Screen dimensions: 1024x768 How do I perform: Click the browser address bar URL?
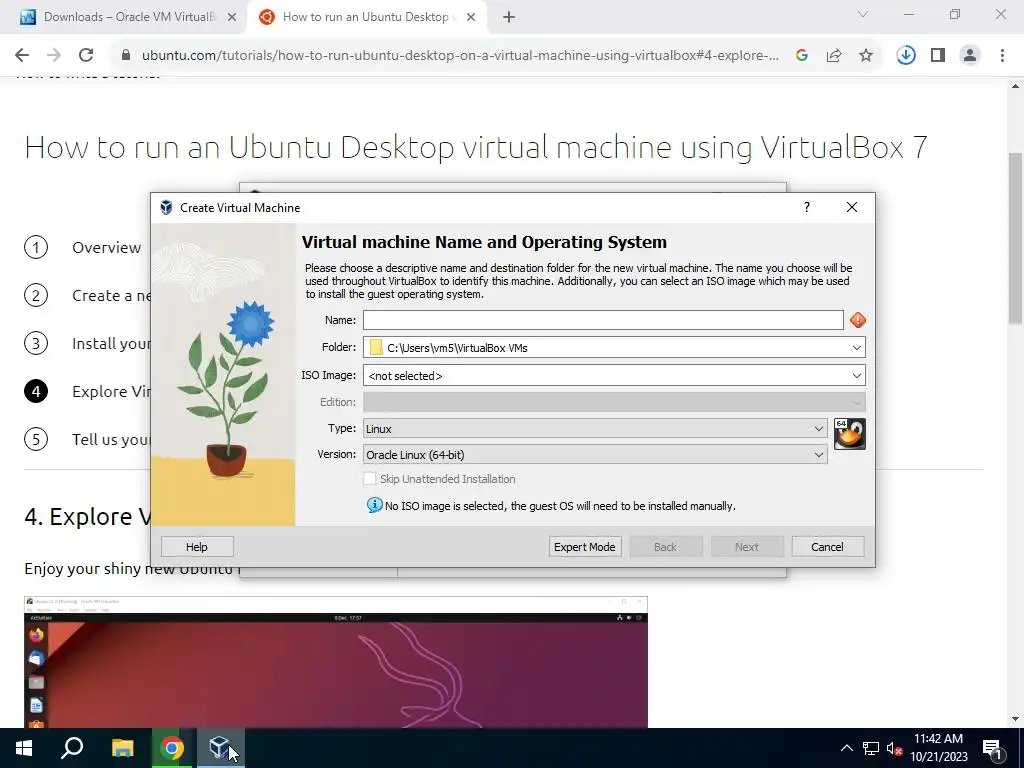tap(460, 56)
